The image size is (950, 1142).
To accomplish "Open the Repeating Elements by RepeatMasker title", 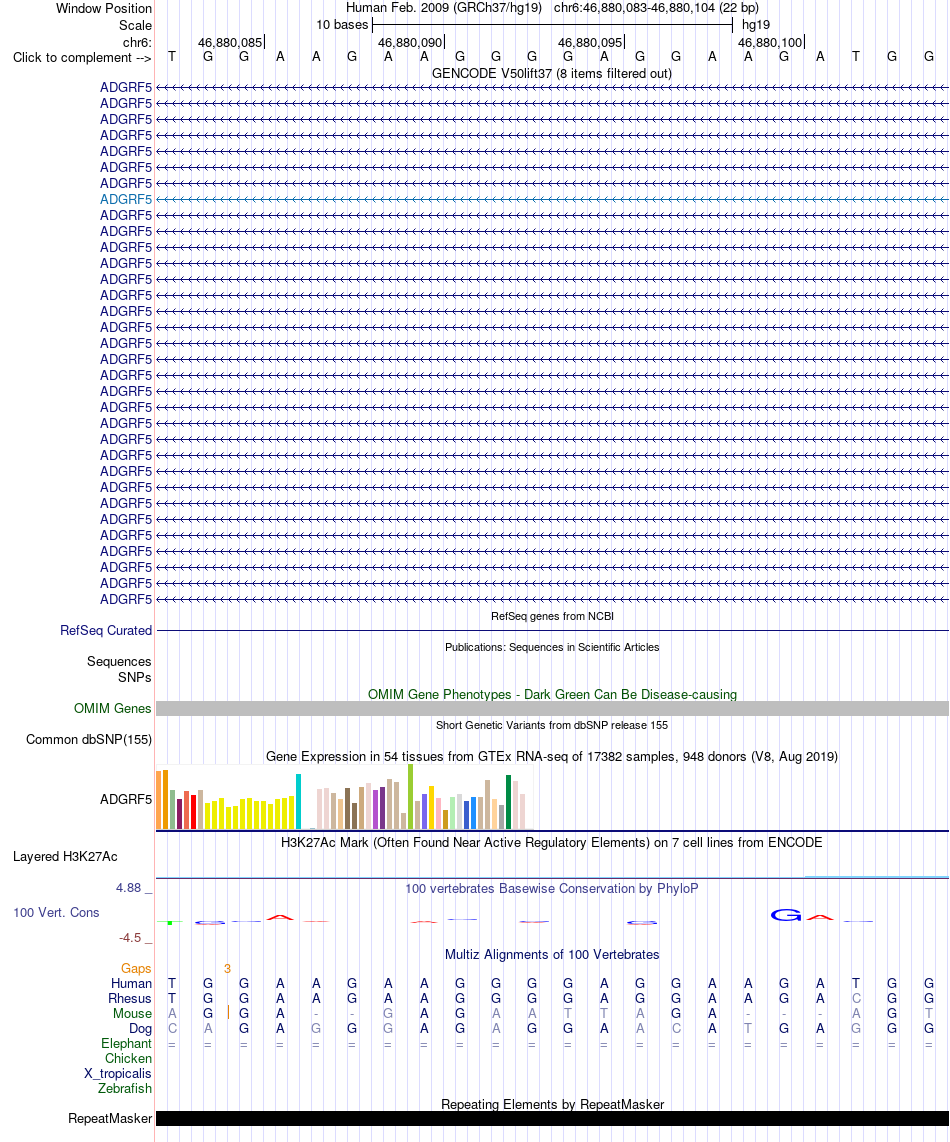I will [552, 1105].
